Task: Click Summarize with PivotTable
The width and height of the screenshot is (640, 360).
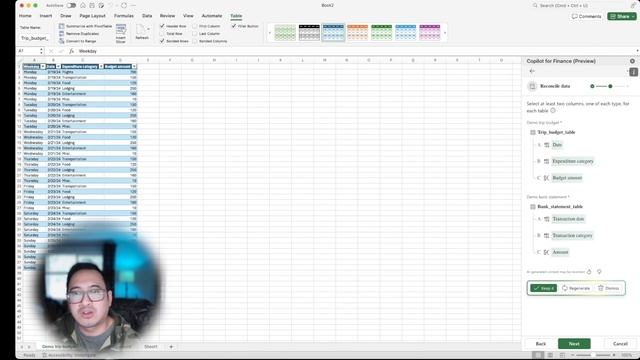Action: pos(85,26)
